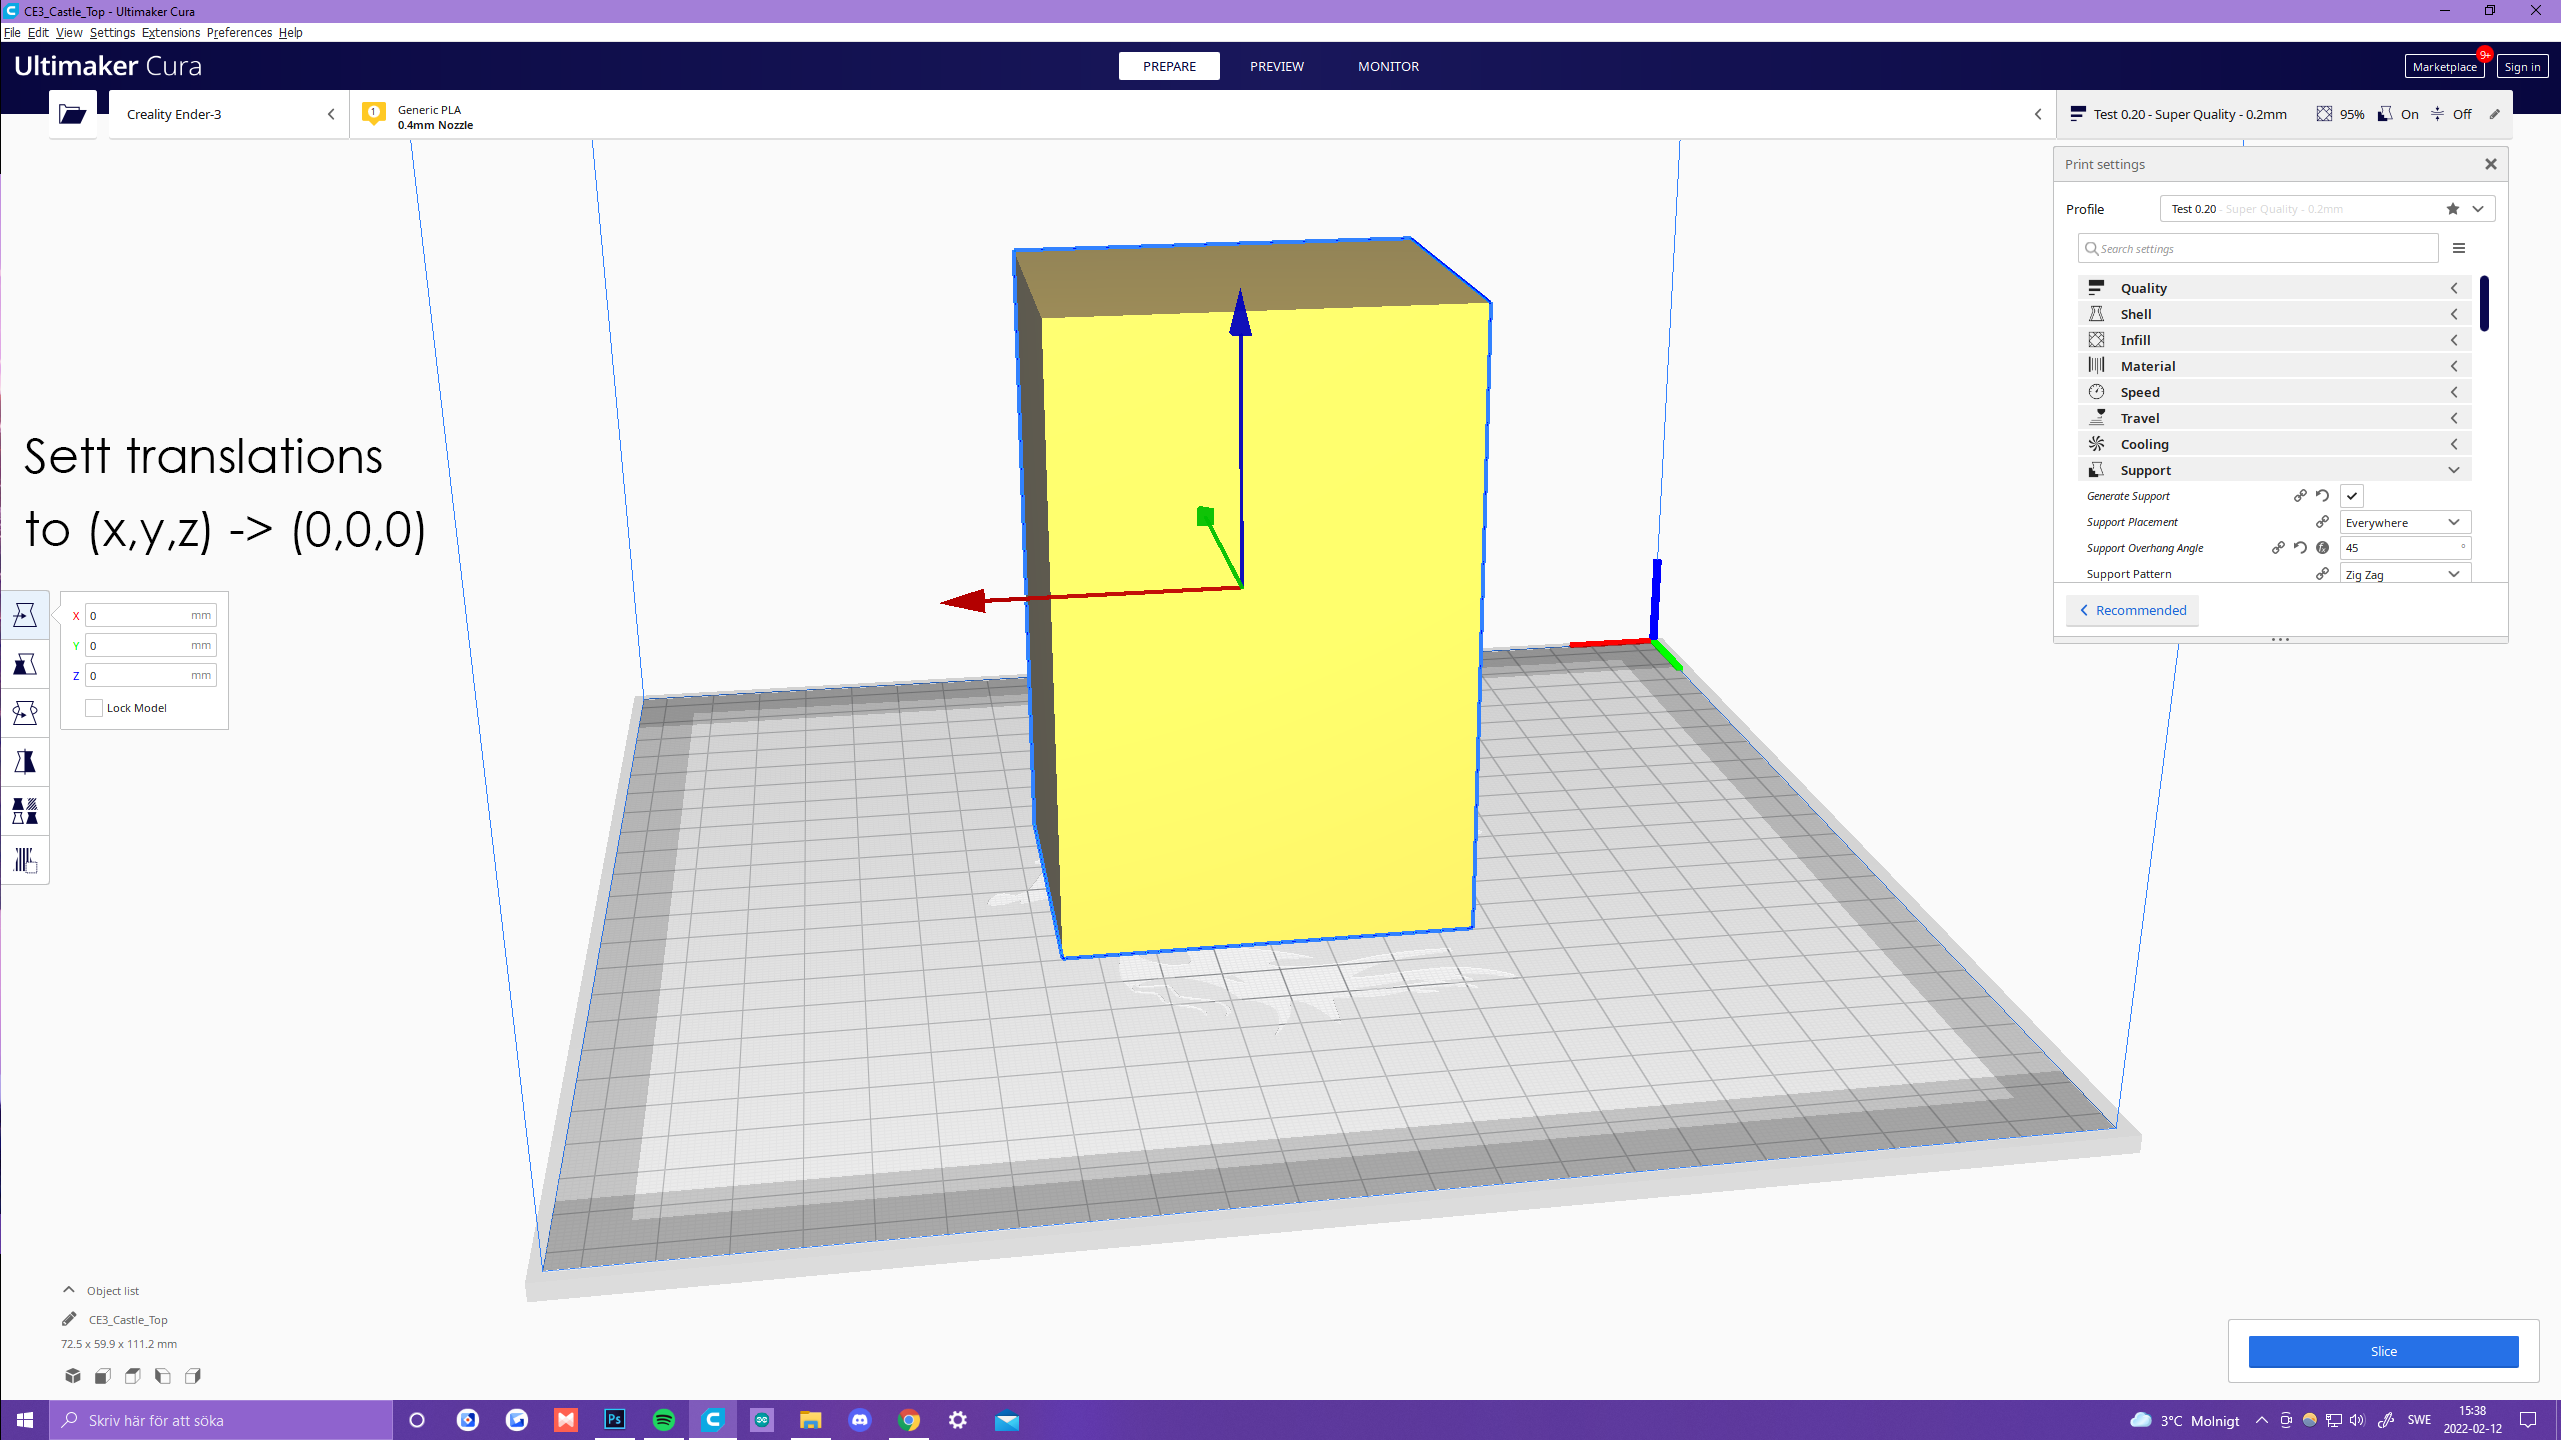This screenshot has height=1440, width=2561.
Task: Toggle the Generate Support checkbox
Action: click(2352, 496)
